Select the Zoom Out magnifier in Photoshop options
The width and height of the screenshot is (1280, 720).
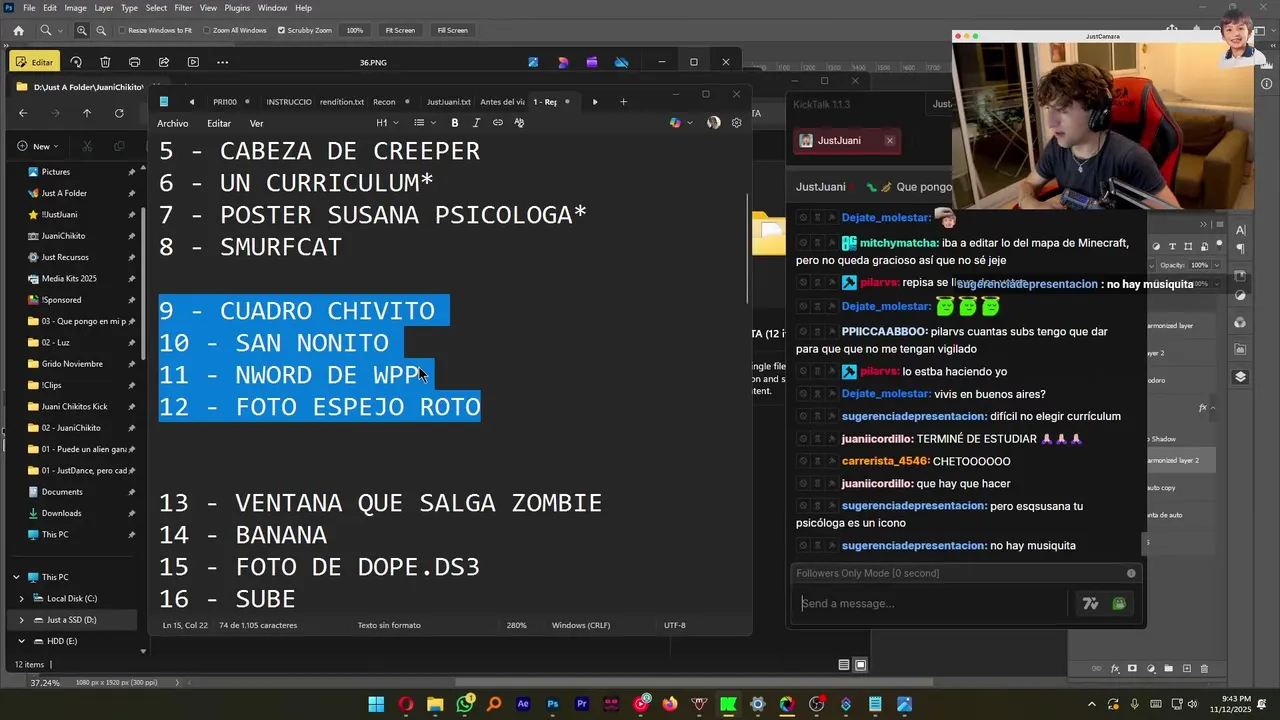(x=102, y=30)
